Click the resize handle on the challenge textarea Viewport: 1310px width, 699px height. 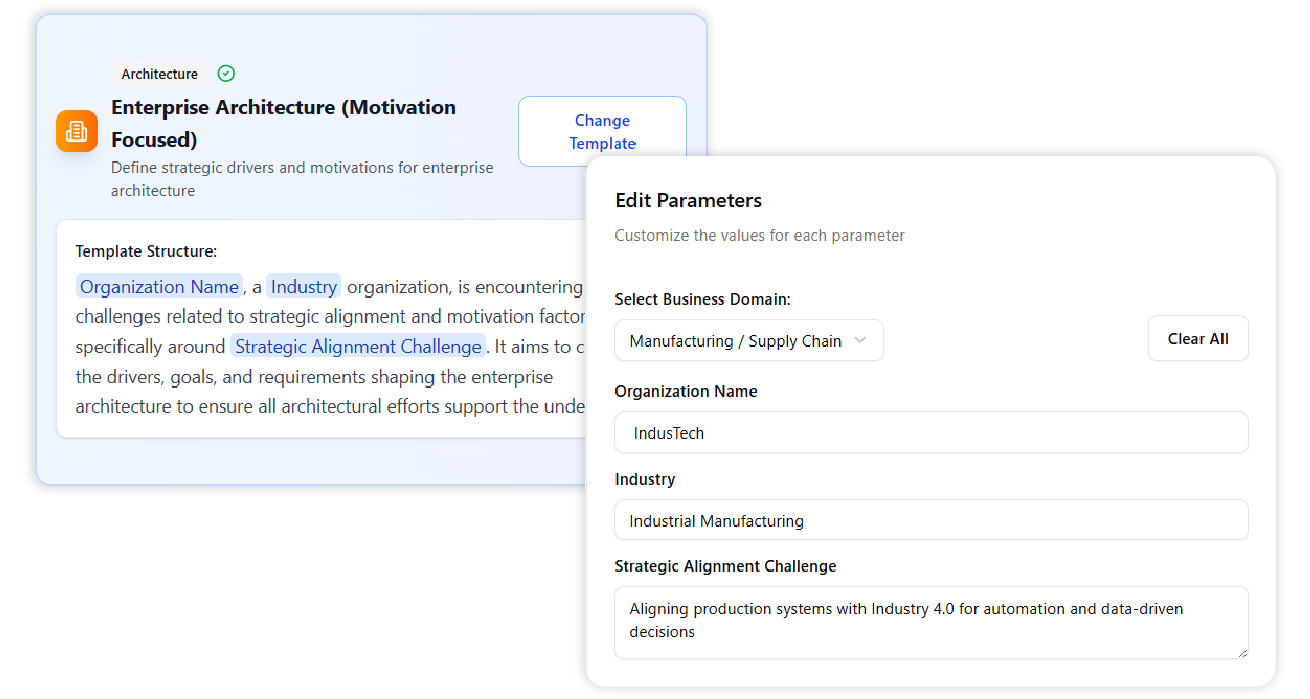pos(1242,652)
